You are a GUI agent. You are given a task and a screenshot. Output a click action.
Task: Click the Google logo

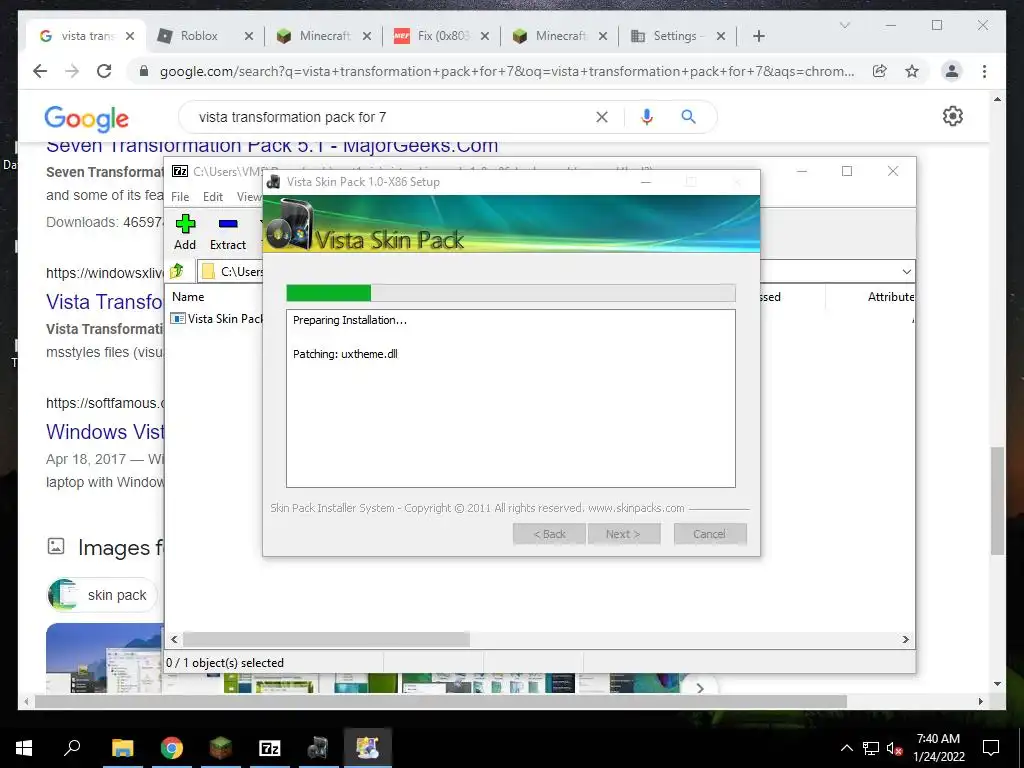pos(86,118)
